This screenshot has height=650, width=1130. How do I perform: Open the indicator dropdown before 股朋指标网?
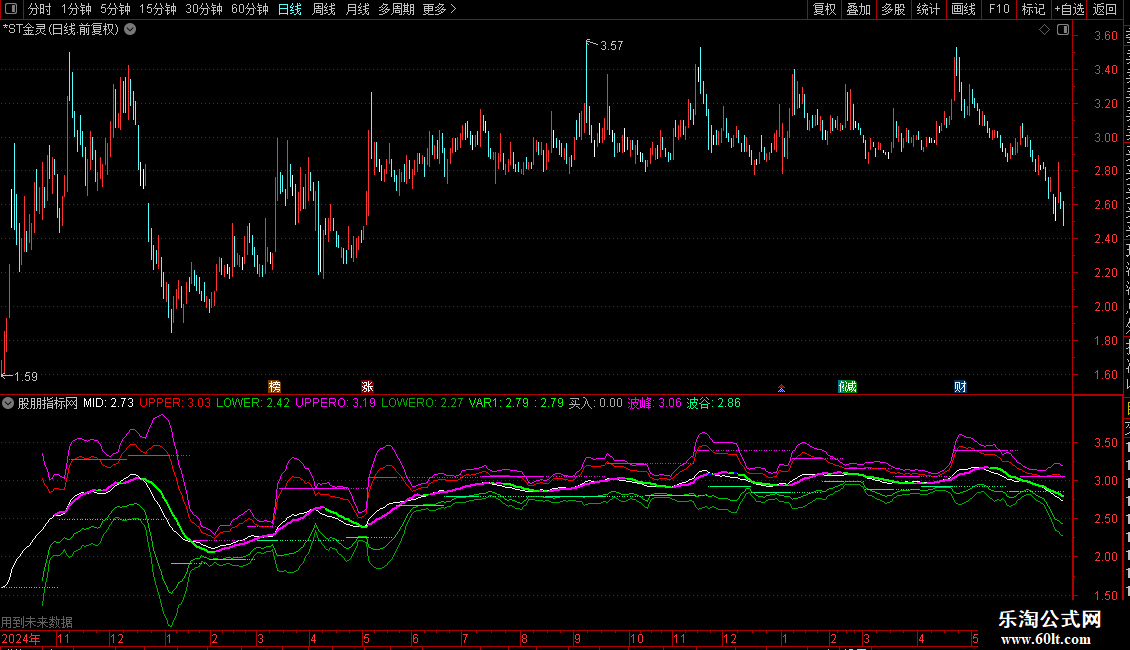pos(8,404)
